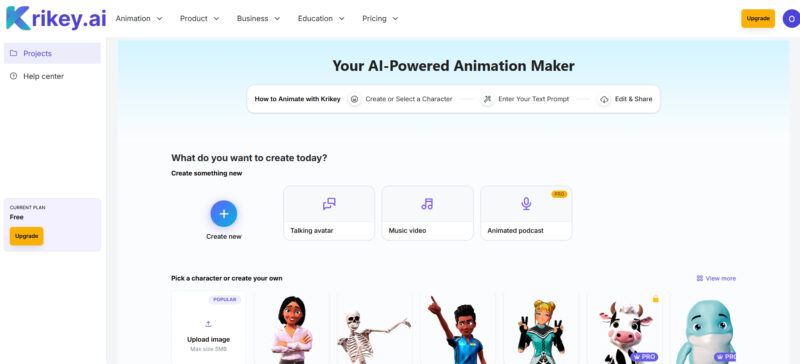Screen dimensions: 800x364
Task: Click the PRO badge on Animated podcast
Action: click(x=559, y=194)
